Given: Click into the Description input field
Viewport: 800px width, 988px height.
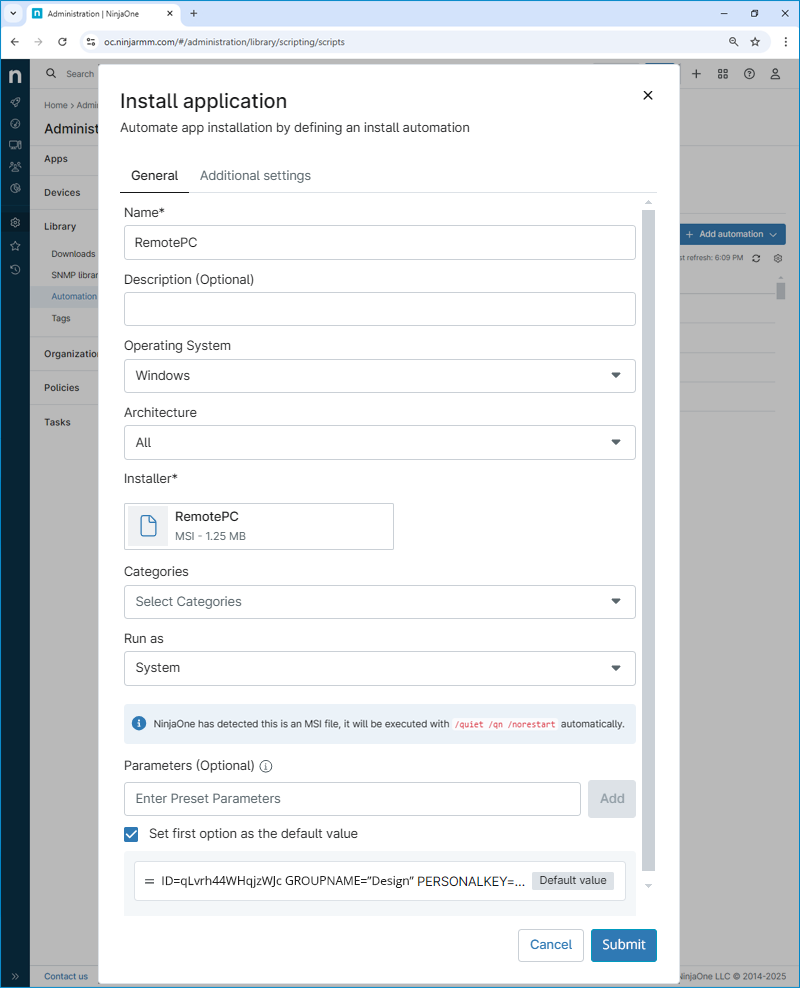Looking at the screenshot, I should click(380, 309).
